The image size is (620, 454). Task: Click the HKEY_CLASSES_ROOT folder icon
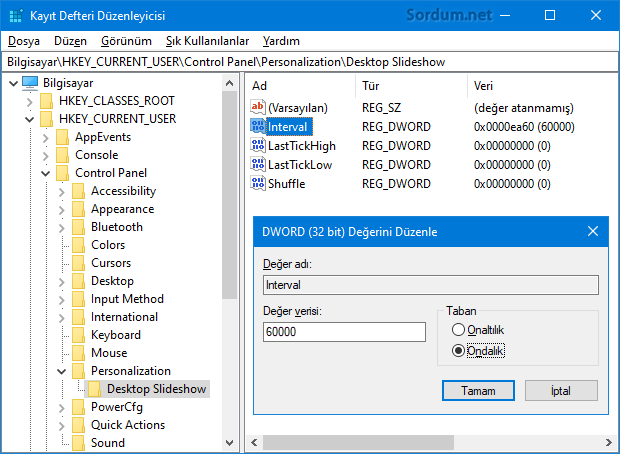coord(47,101)
